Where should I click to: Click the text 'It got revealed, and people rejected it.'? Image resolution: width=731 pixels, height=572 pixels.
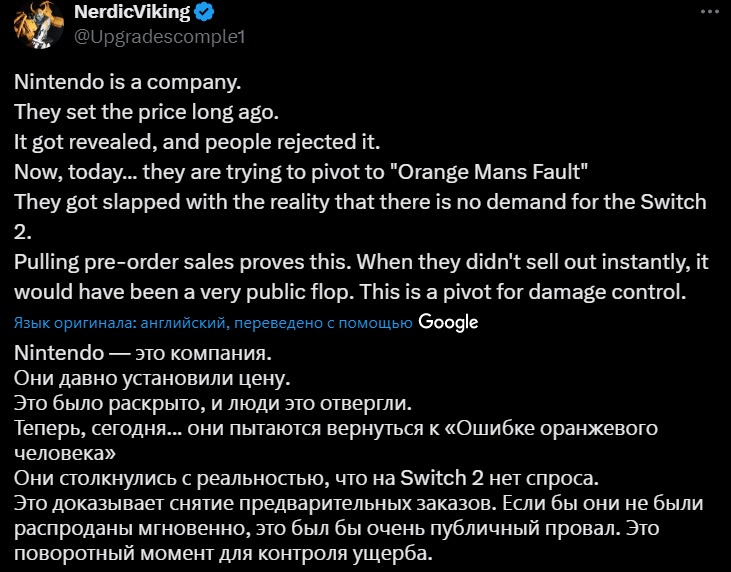[x=197, y=142]
